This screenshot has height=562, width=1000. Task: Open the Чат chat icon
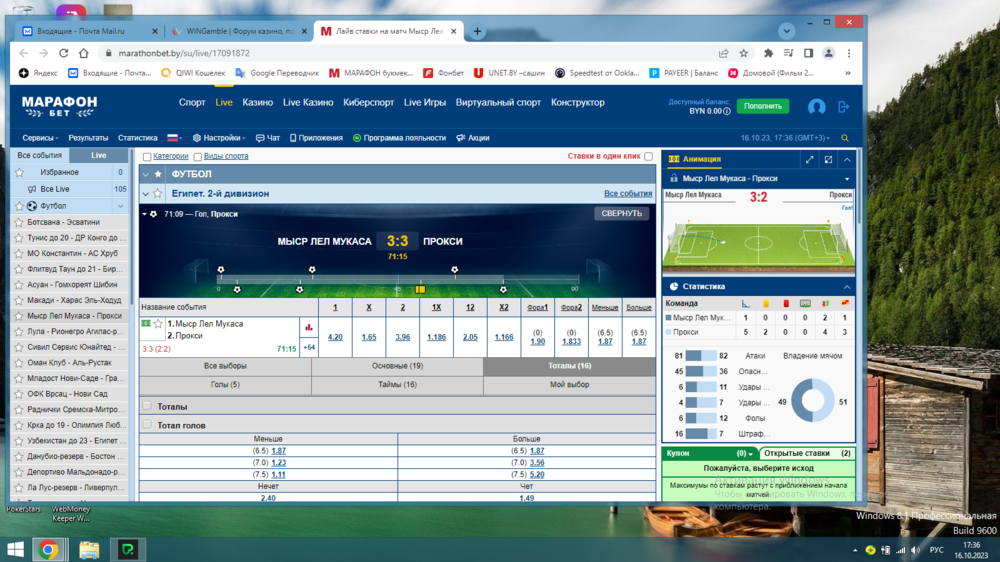coord(267,138)
